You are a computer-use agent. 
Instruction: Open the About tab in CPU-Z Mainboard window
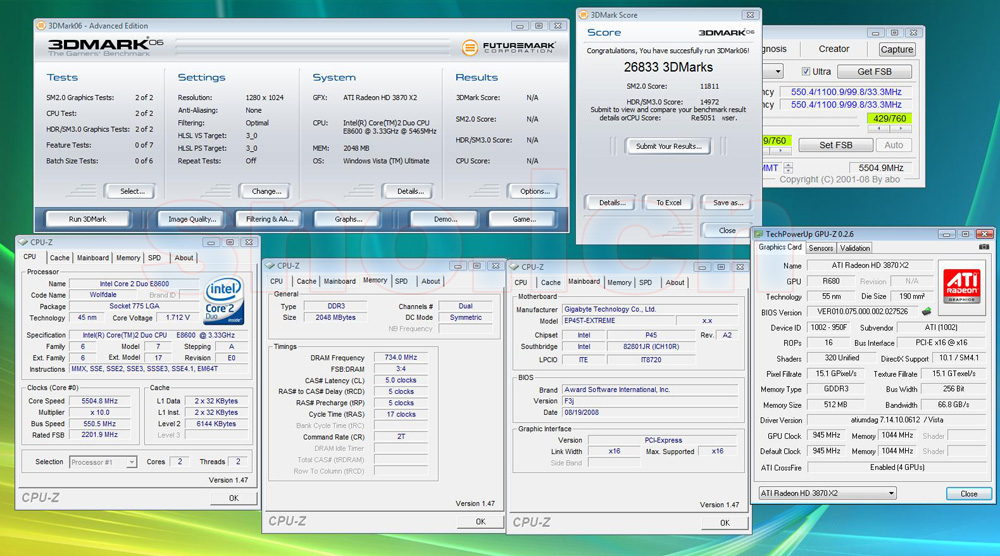click(x=675, y=282)
